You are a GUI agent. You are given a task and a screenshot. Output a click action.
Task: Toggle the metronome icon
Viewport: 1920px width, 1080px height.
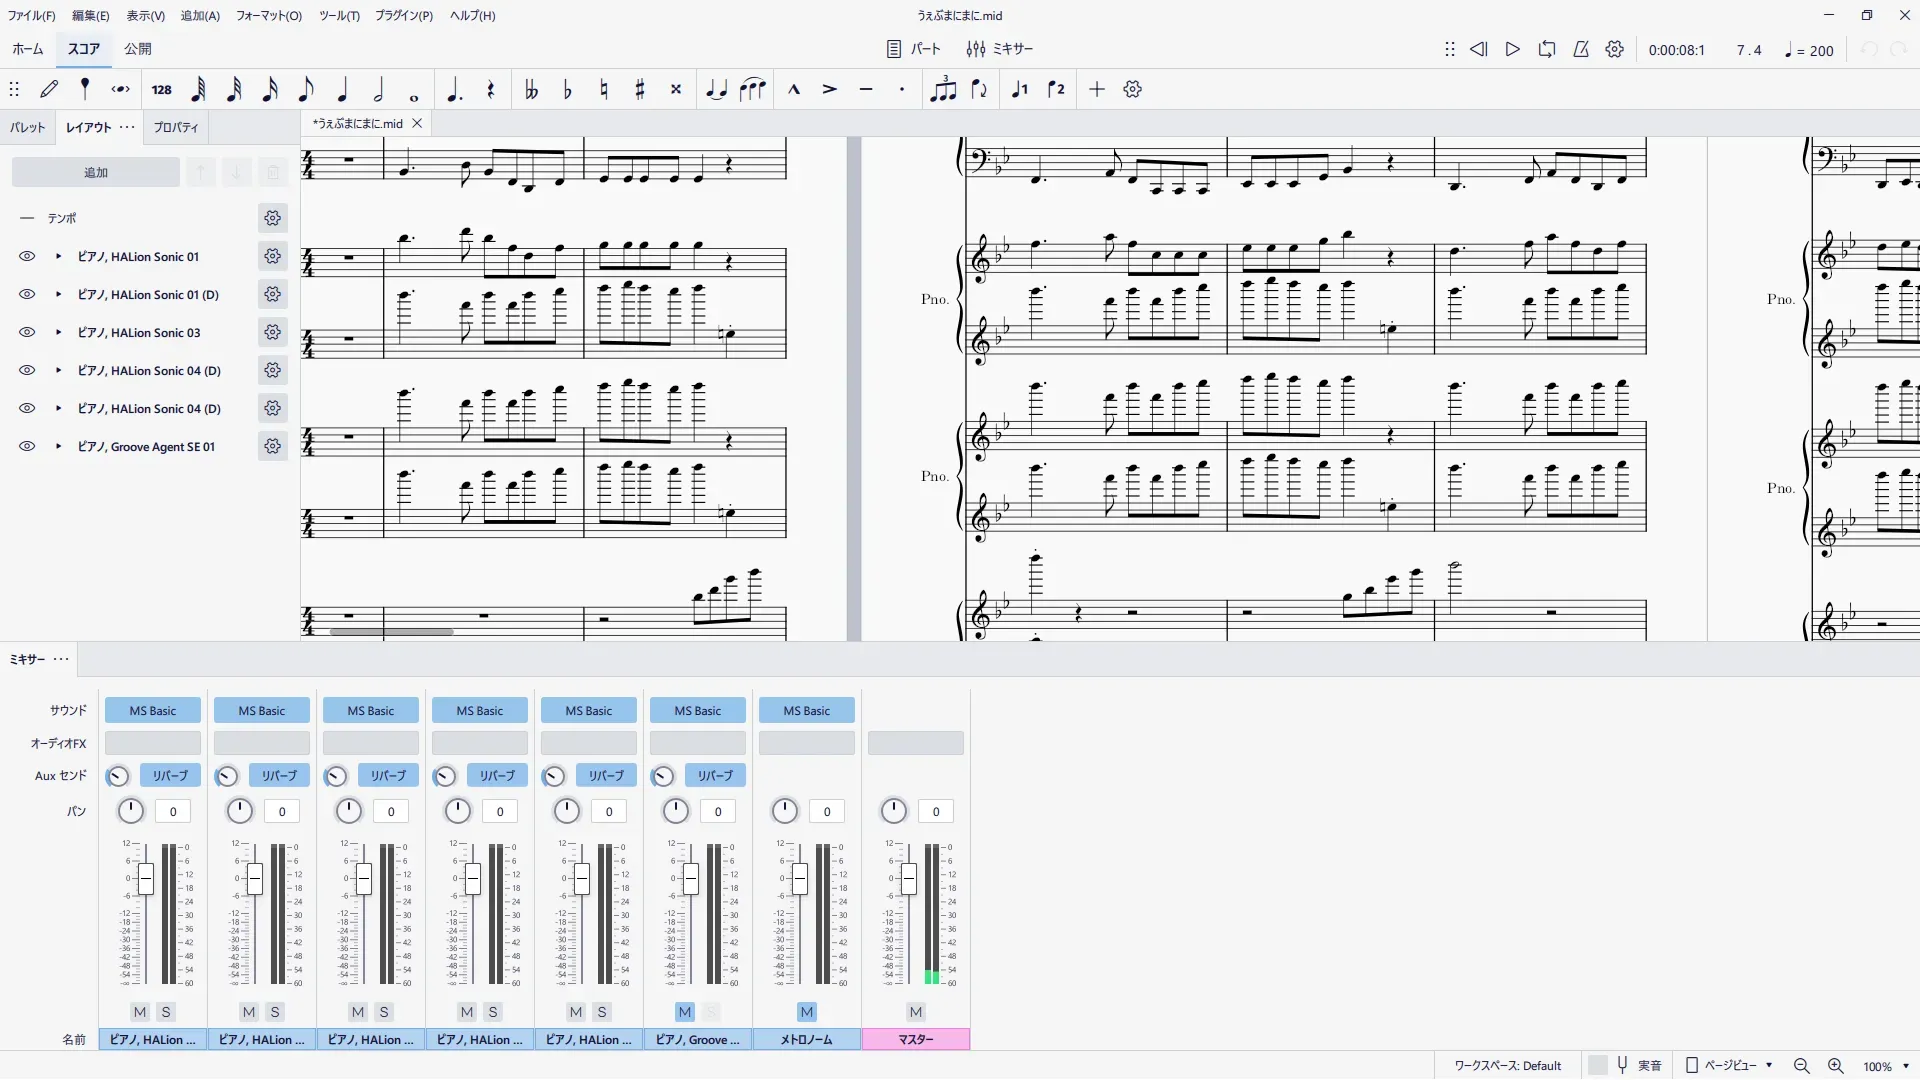1581,49
